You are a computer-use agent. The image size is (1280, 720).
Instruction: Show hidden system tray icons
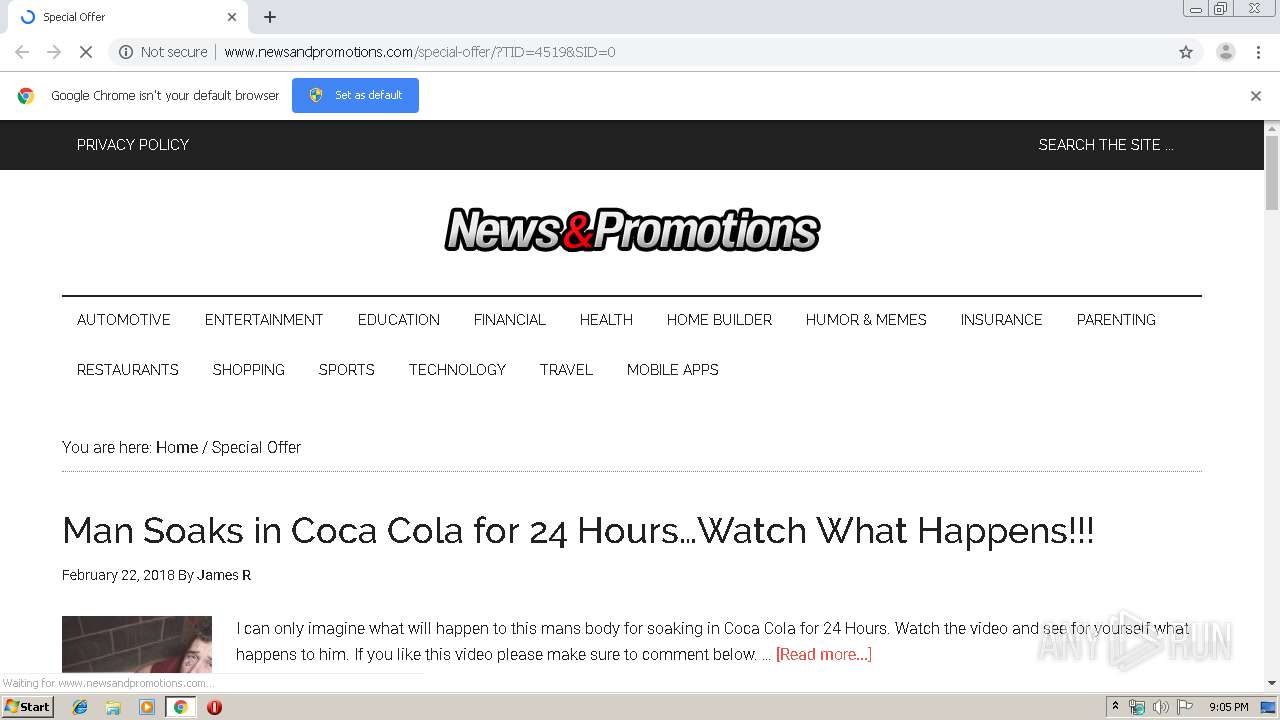(1115, 707)
